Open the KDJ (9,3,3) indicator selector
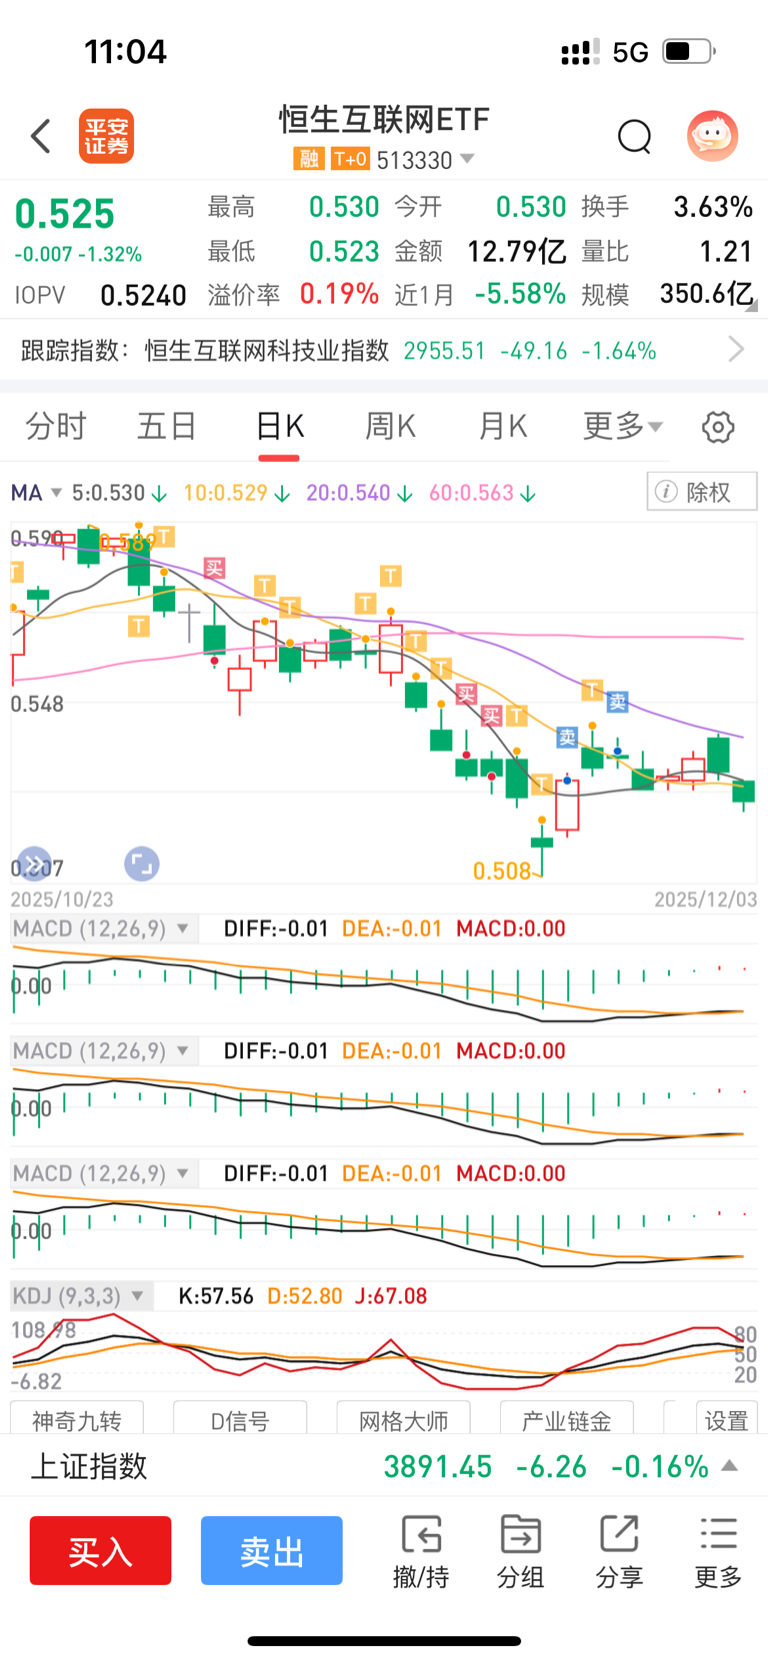Viewport: 768px width, 1663px height. [81, 1296]
